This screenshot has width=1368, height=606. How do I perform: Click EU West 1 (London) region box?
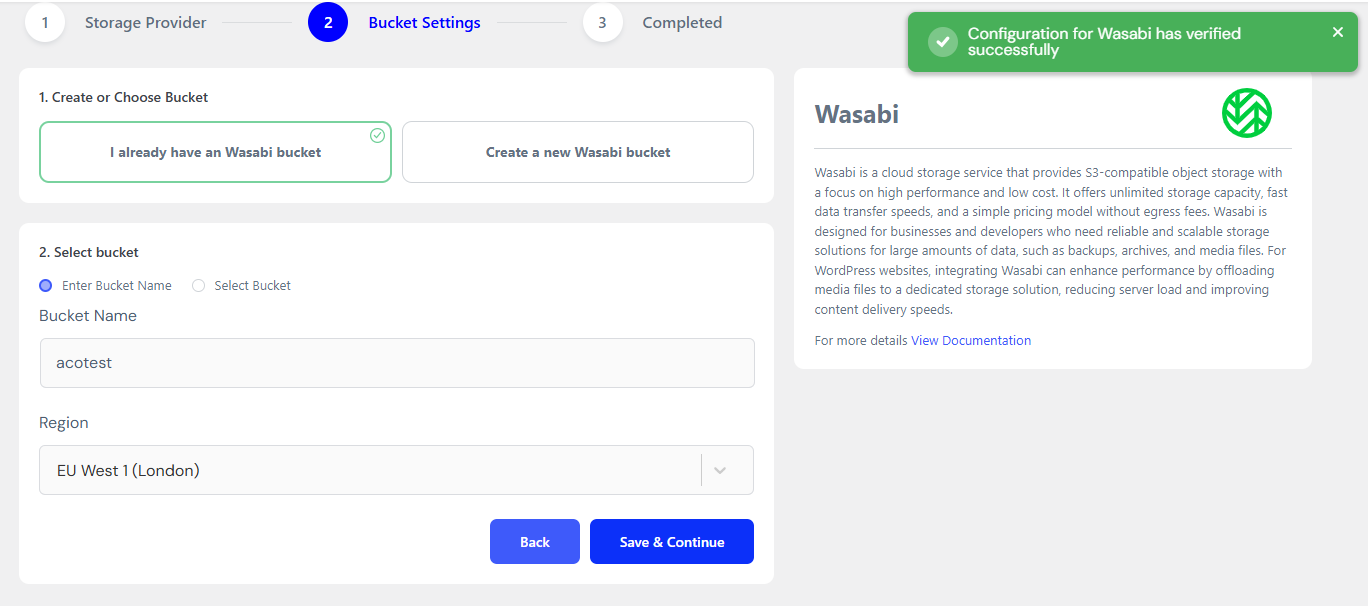pyautogui.click(x=396, y=470)
